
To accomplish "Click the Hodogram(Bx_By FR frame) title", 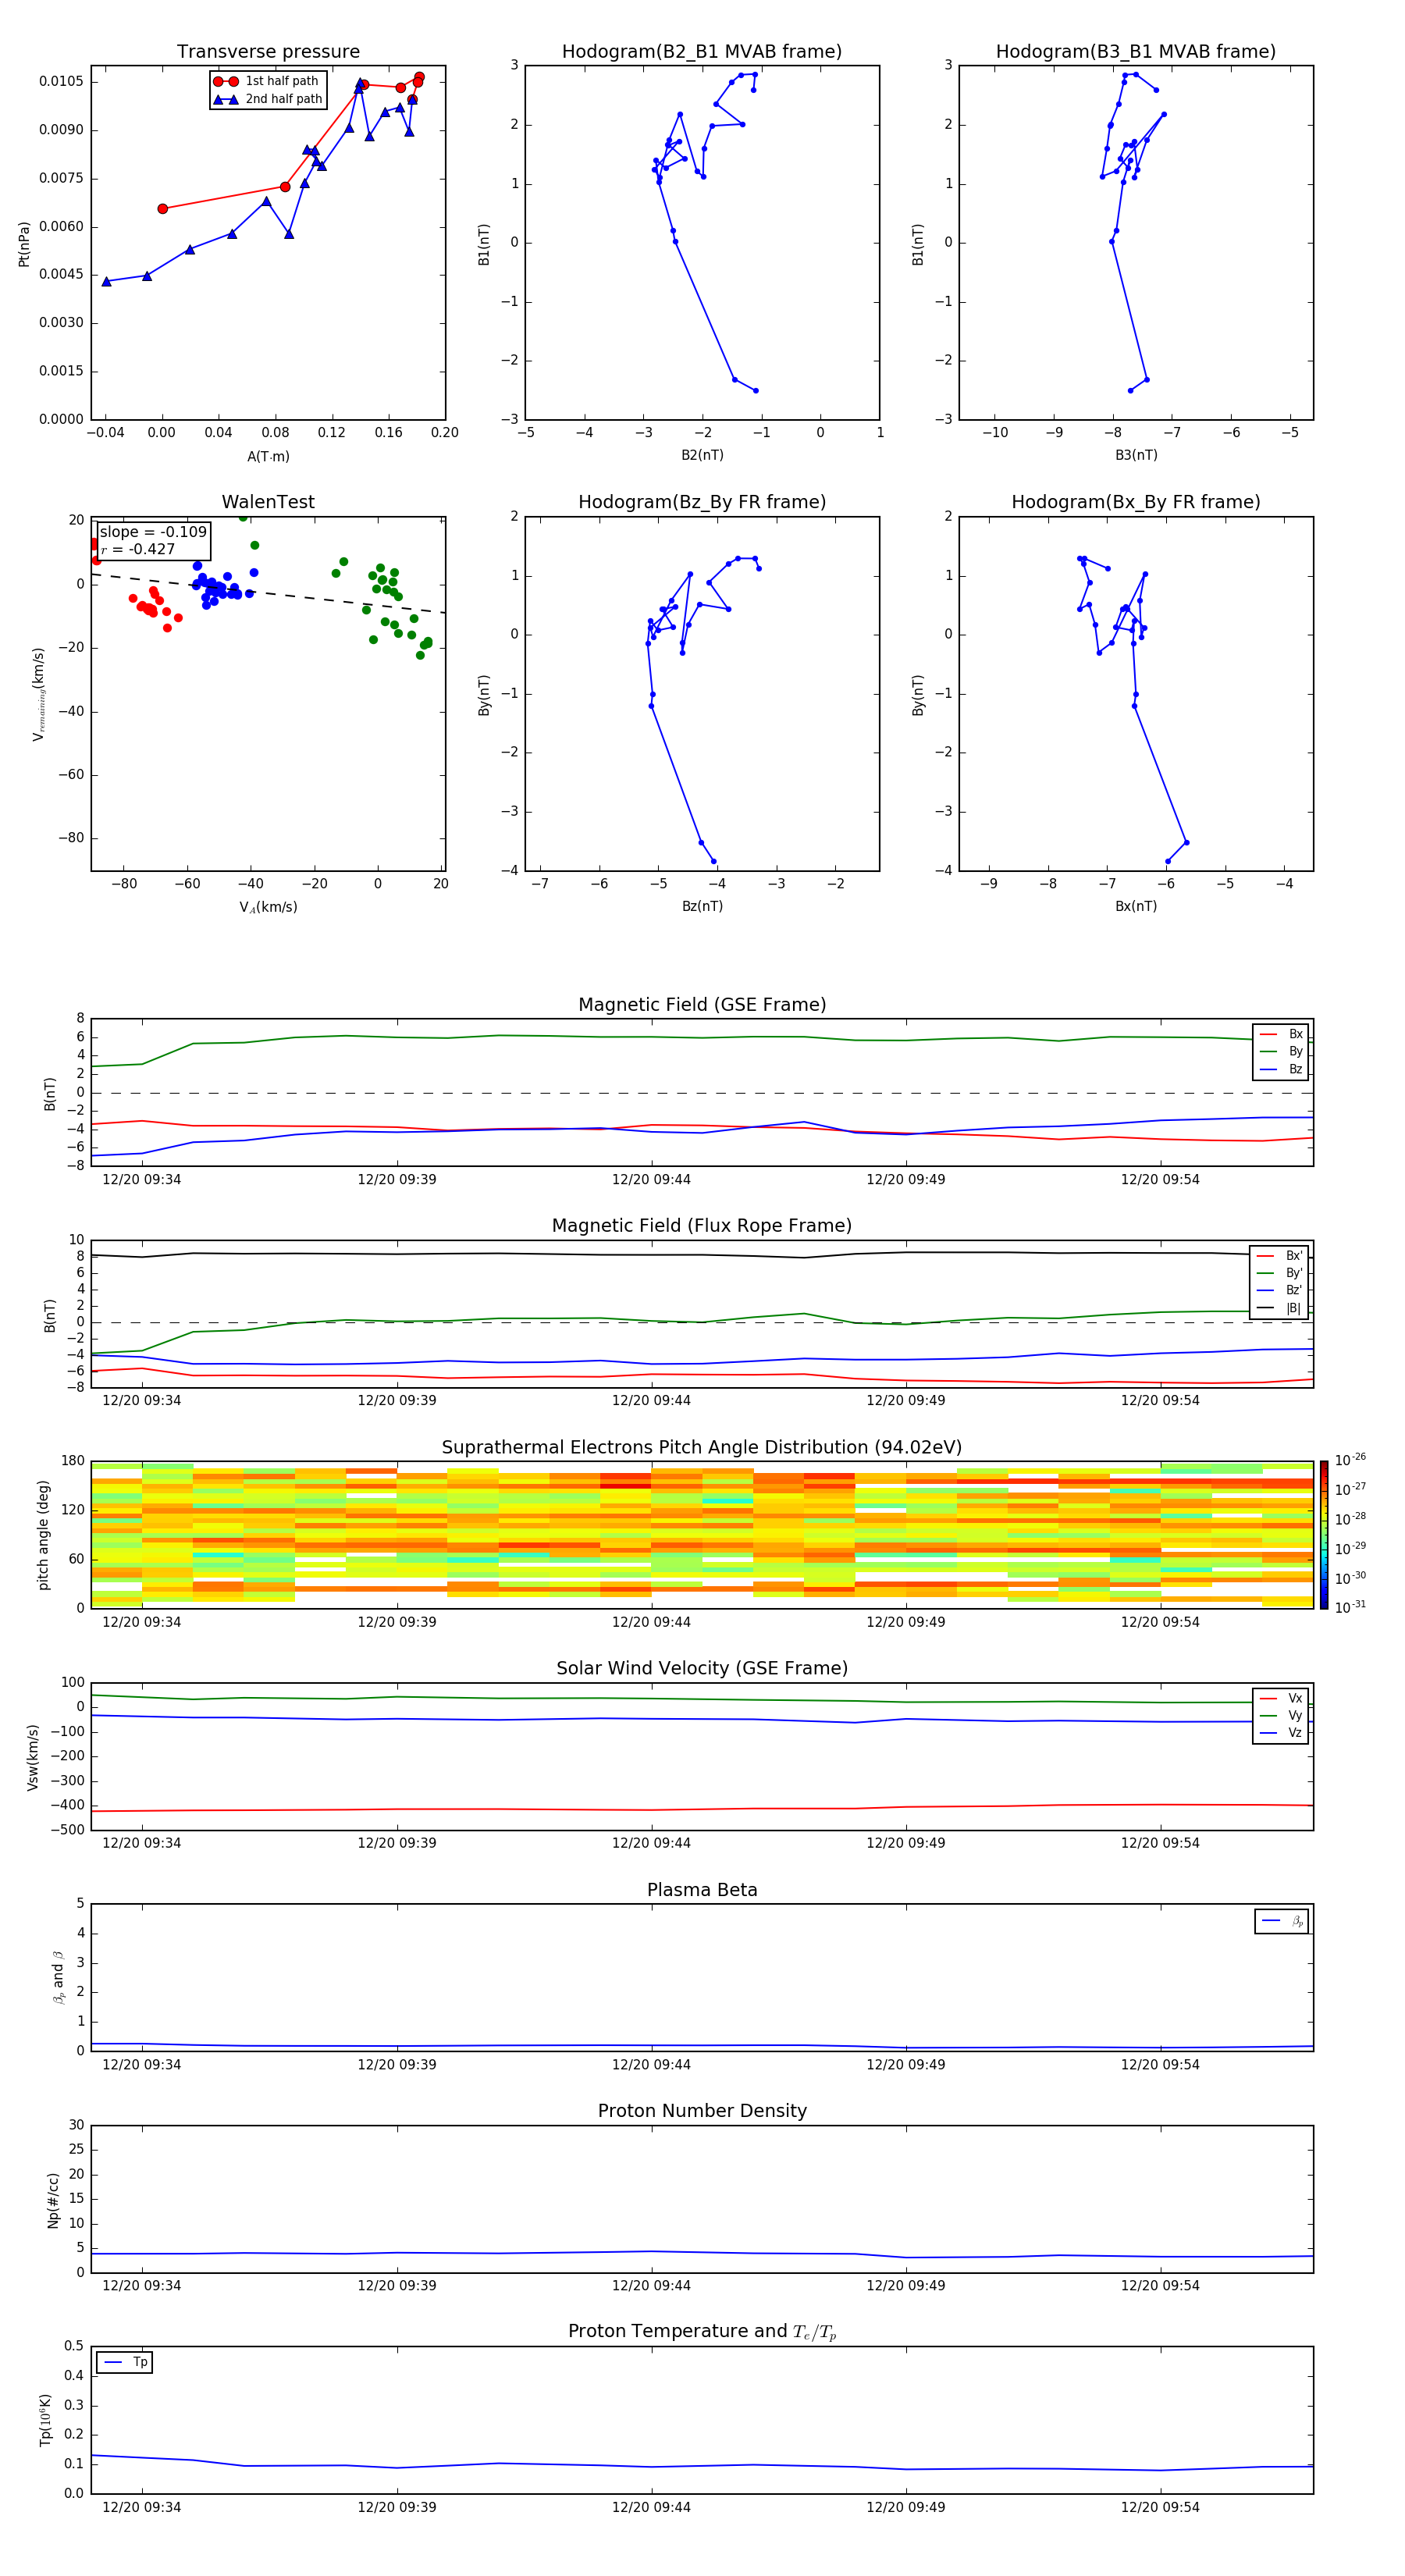I will tap(1135, 502).
